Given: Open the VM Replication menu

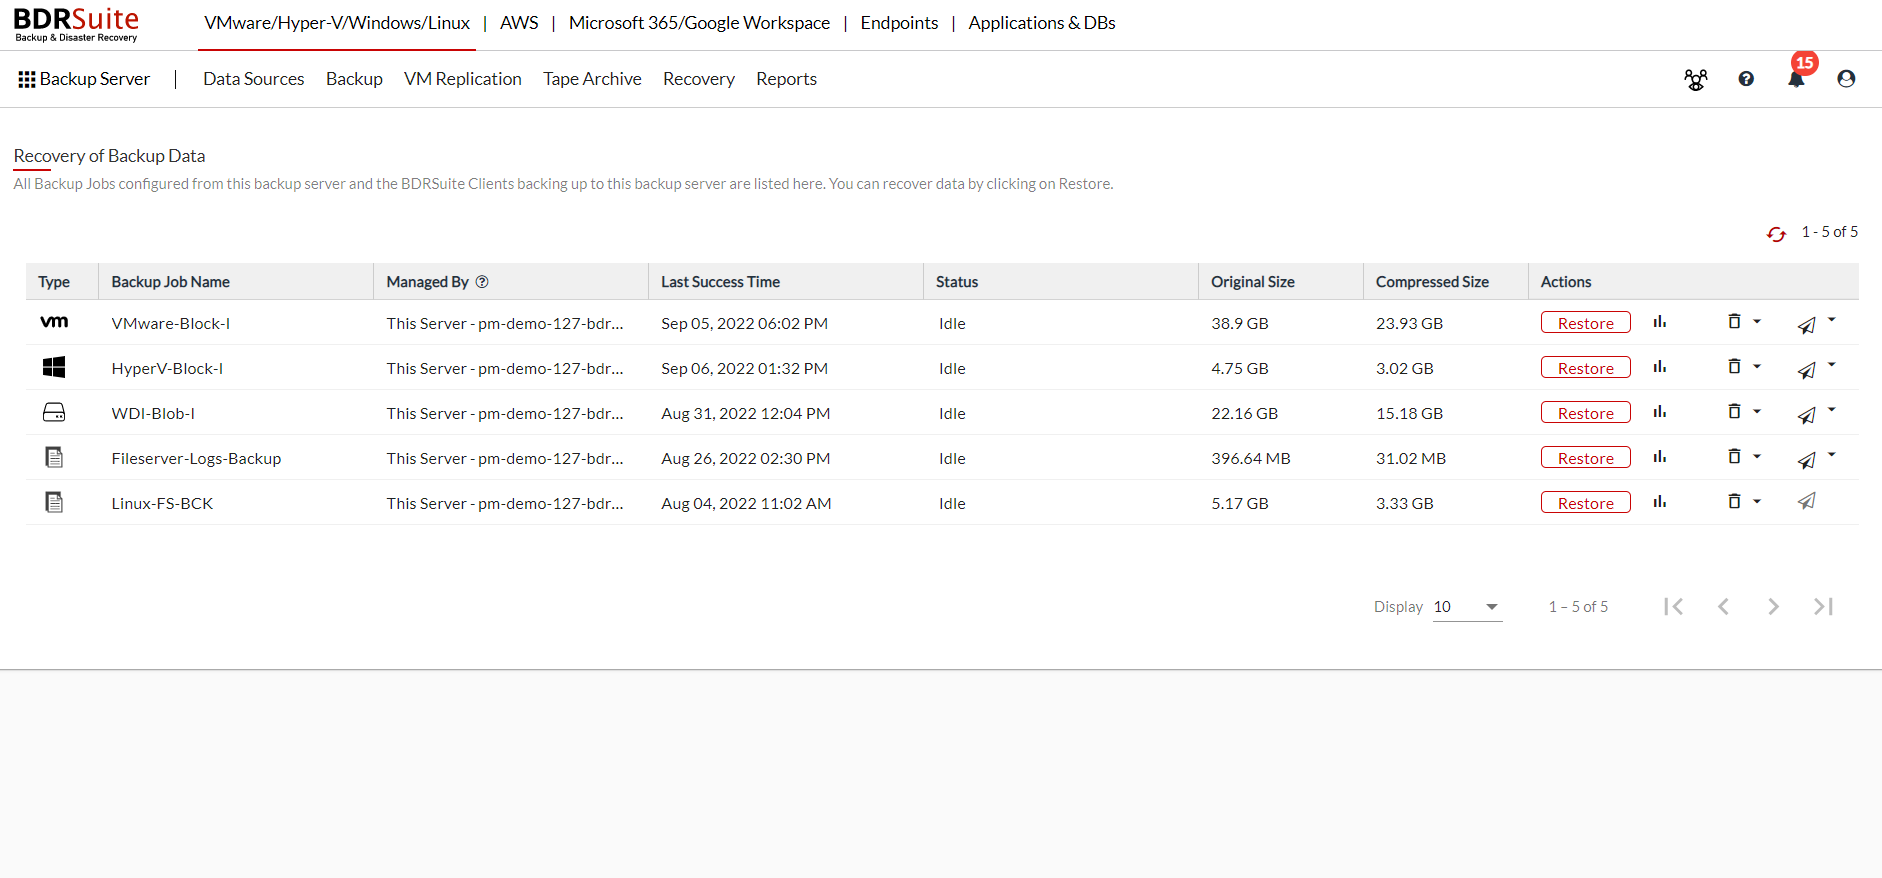Looking at the screenshot, I should point(463,79).
